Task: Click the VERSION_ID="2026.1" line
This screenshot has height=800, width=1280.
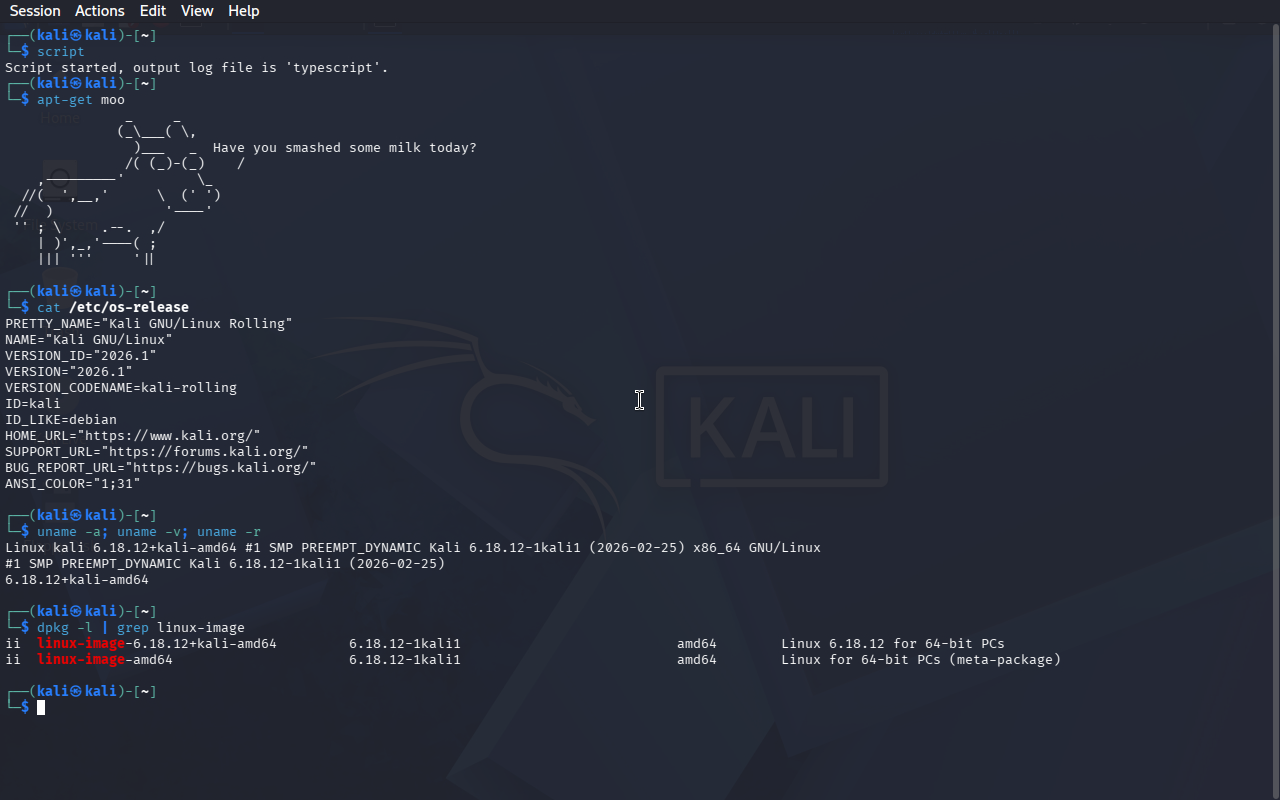Action: click(81, 356)
